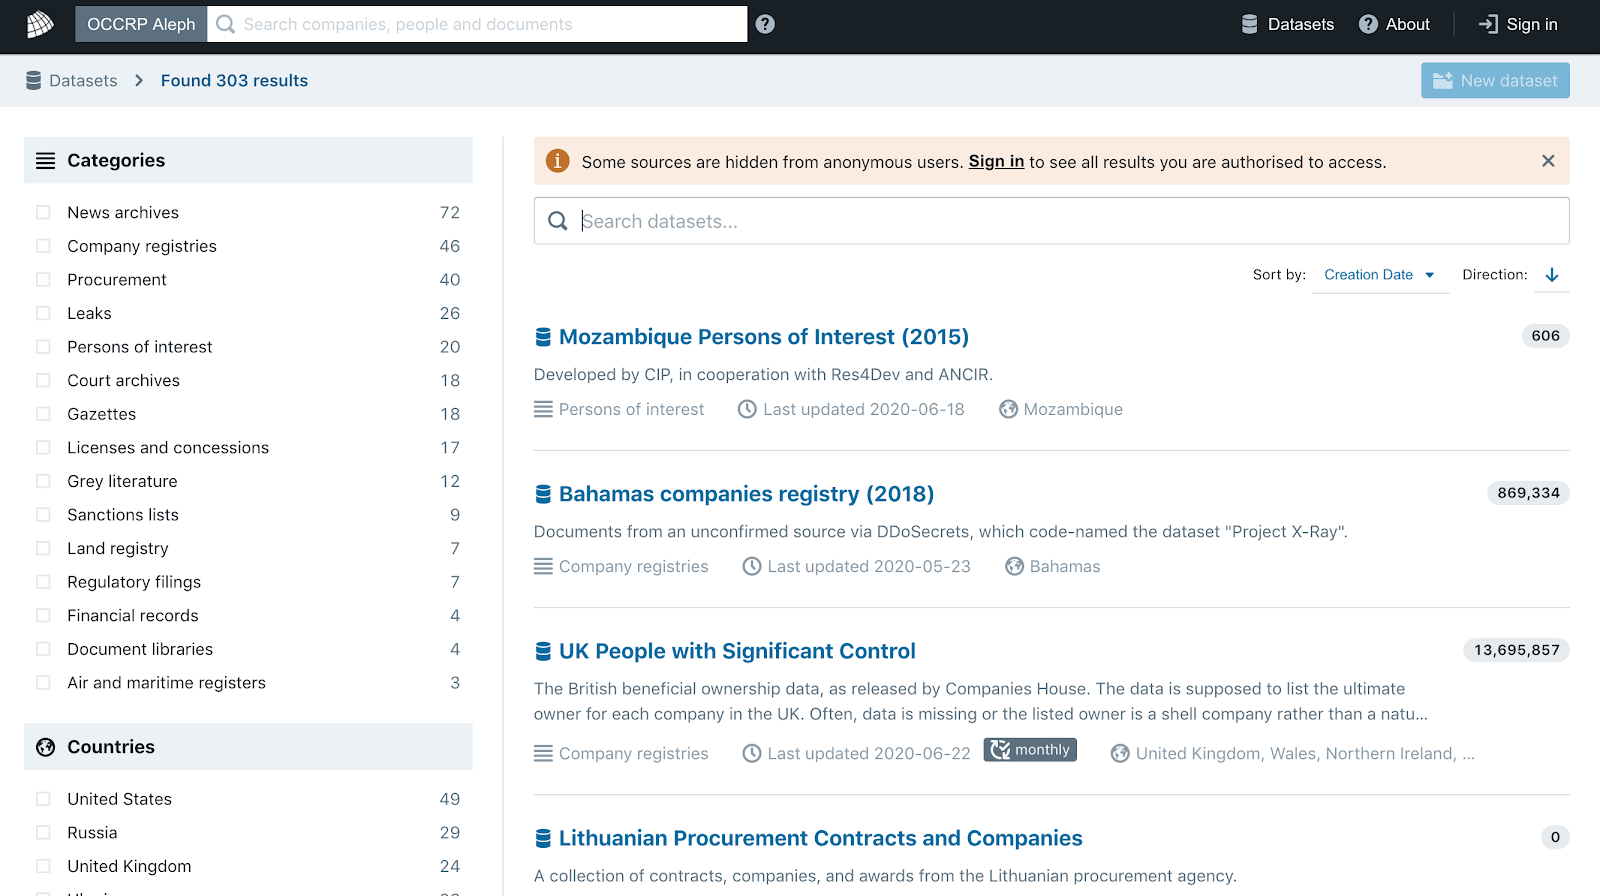The width and height of the screenshot is (1600, 896).
Task: Click the magnifier icon in the top search bar
Action: click(226, 24)
